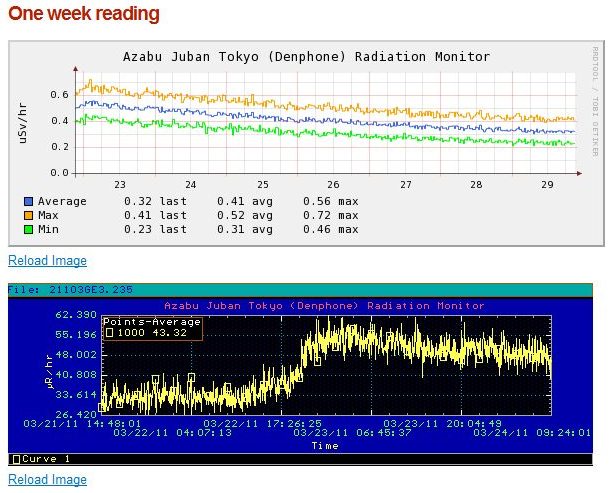Click the green Min legend swatch
This screenshot has height=493, width=614.
tap(28, 230)
